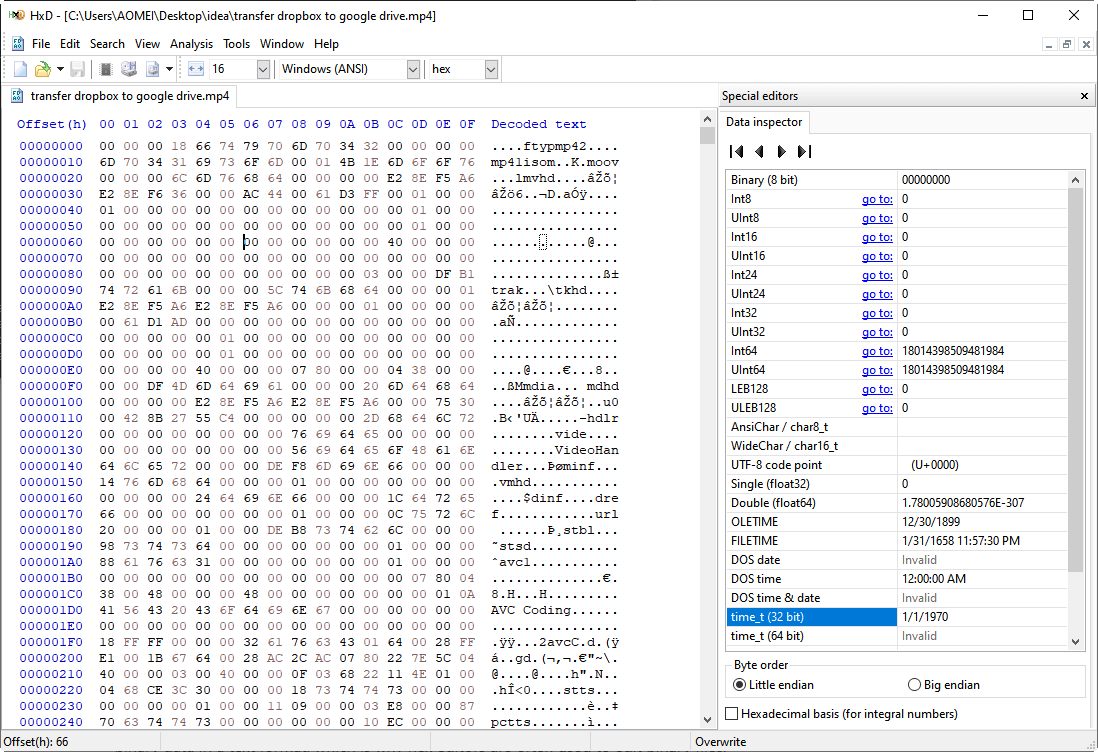Switch to the Data inspector tab
This screenshot has width=1098, height=752.
click(x=764, y=122)
